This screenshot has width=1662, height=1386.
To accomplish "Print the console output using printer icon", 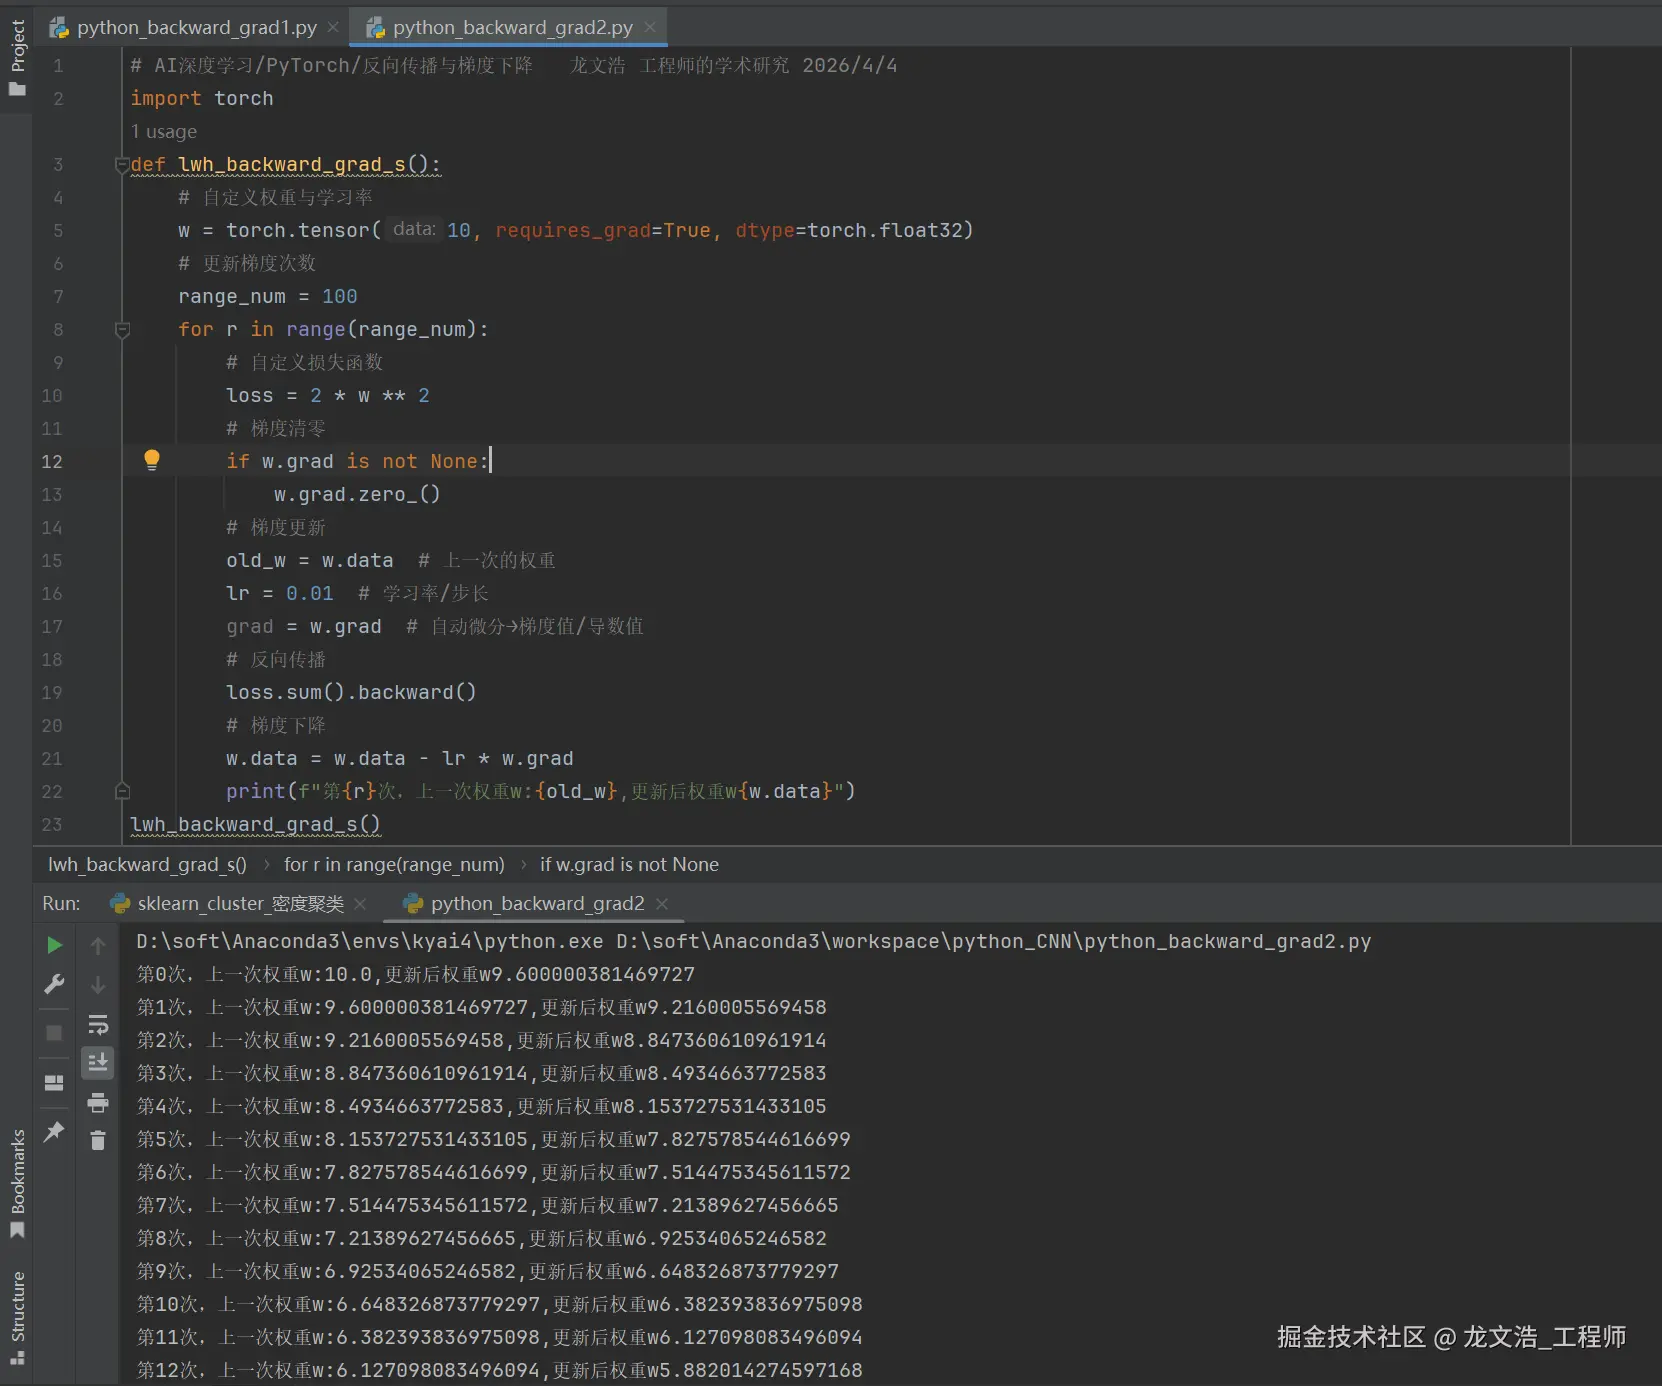I will 98,1103.
